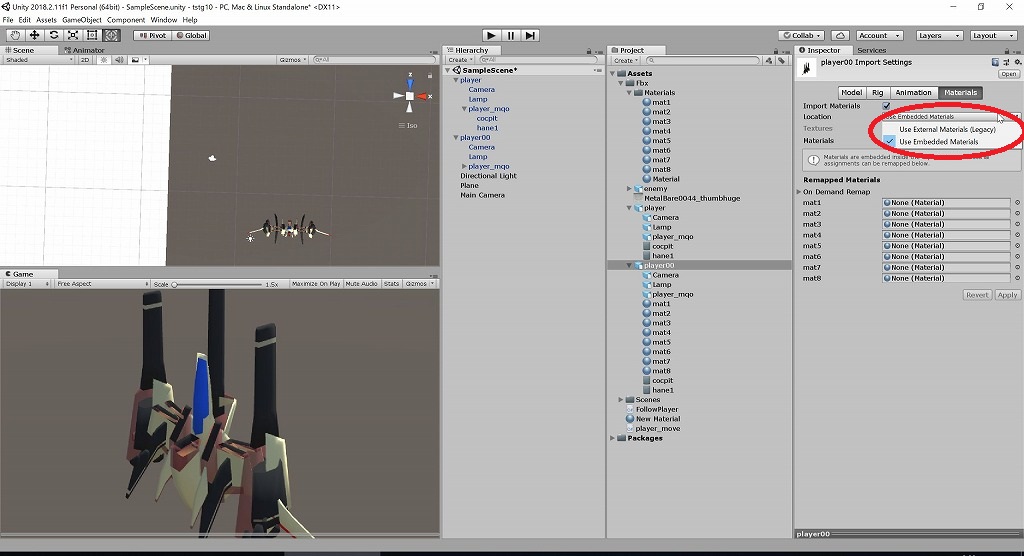Viewport: 1024px width, 556px height.
Task: Select the Rect Transform tool
Action: coord(92,35)
